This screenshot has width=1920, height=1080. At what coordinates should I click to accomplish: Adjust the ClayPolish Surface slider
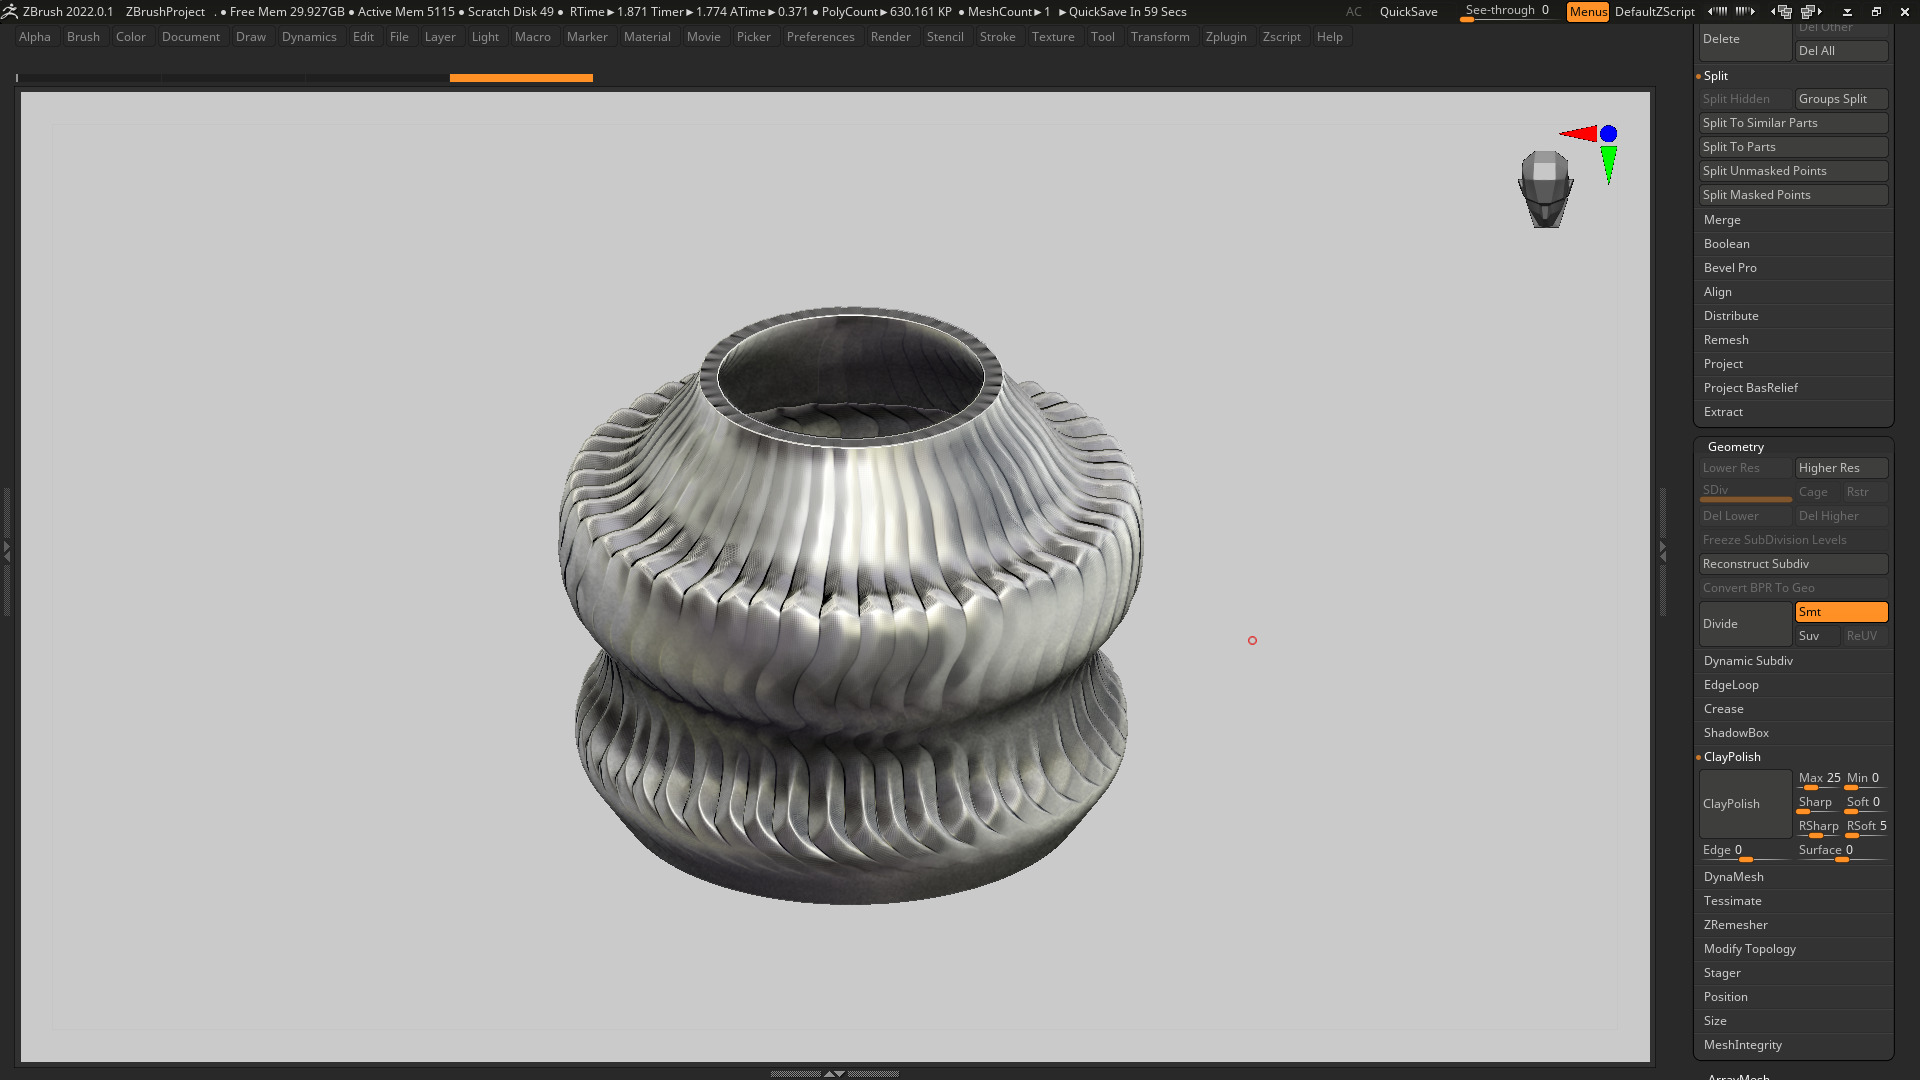tap(1842, 851)
